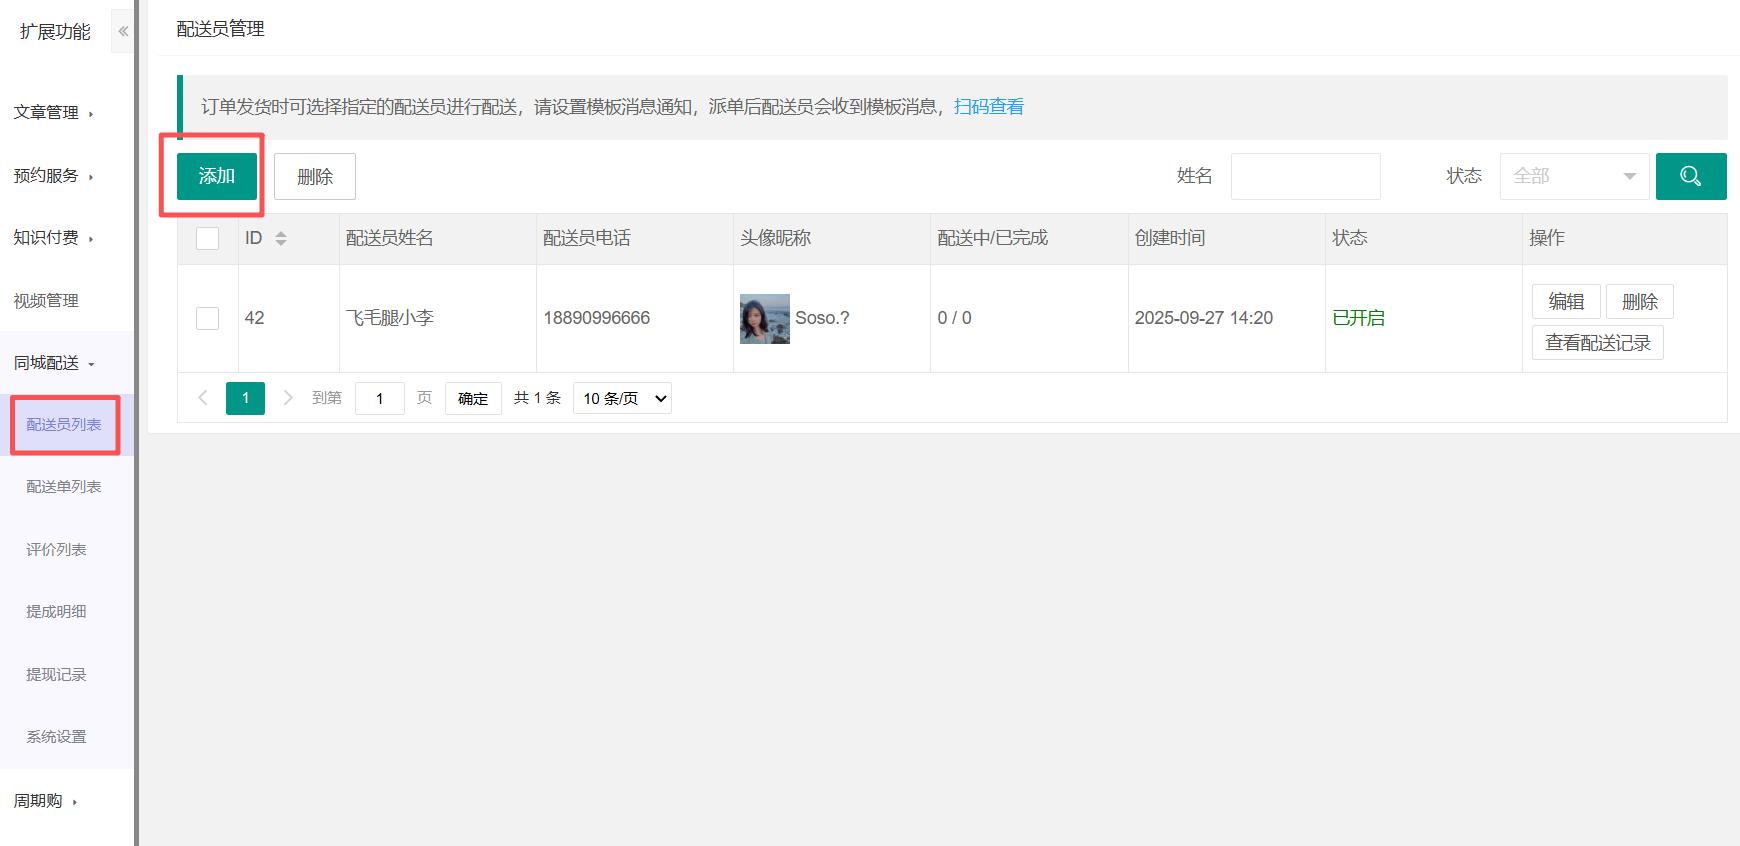
Task: Click 查看配送记录 button in the row
Action: coord(1597,343)
